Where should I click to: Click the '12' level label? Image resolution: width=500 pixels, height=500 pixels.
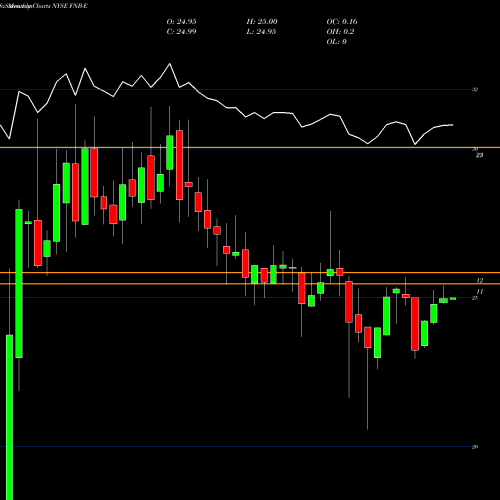pos(480,281)
